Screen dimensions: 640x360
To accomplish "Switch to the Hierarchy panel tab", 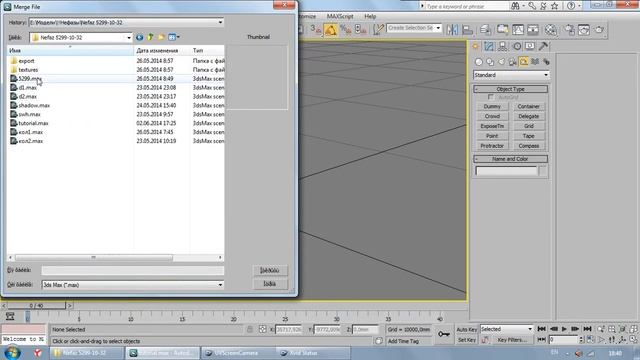I will pyautogui.click(x=503, y=47).
